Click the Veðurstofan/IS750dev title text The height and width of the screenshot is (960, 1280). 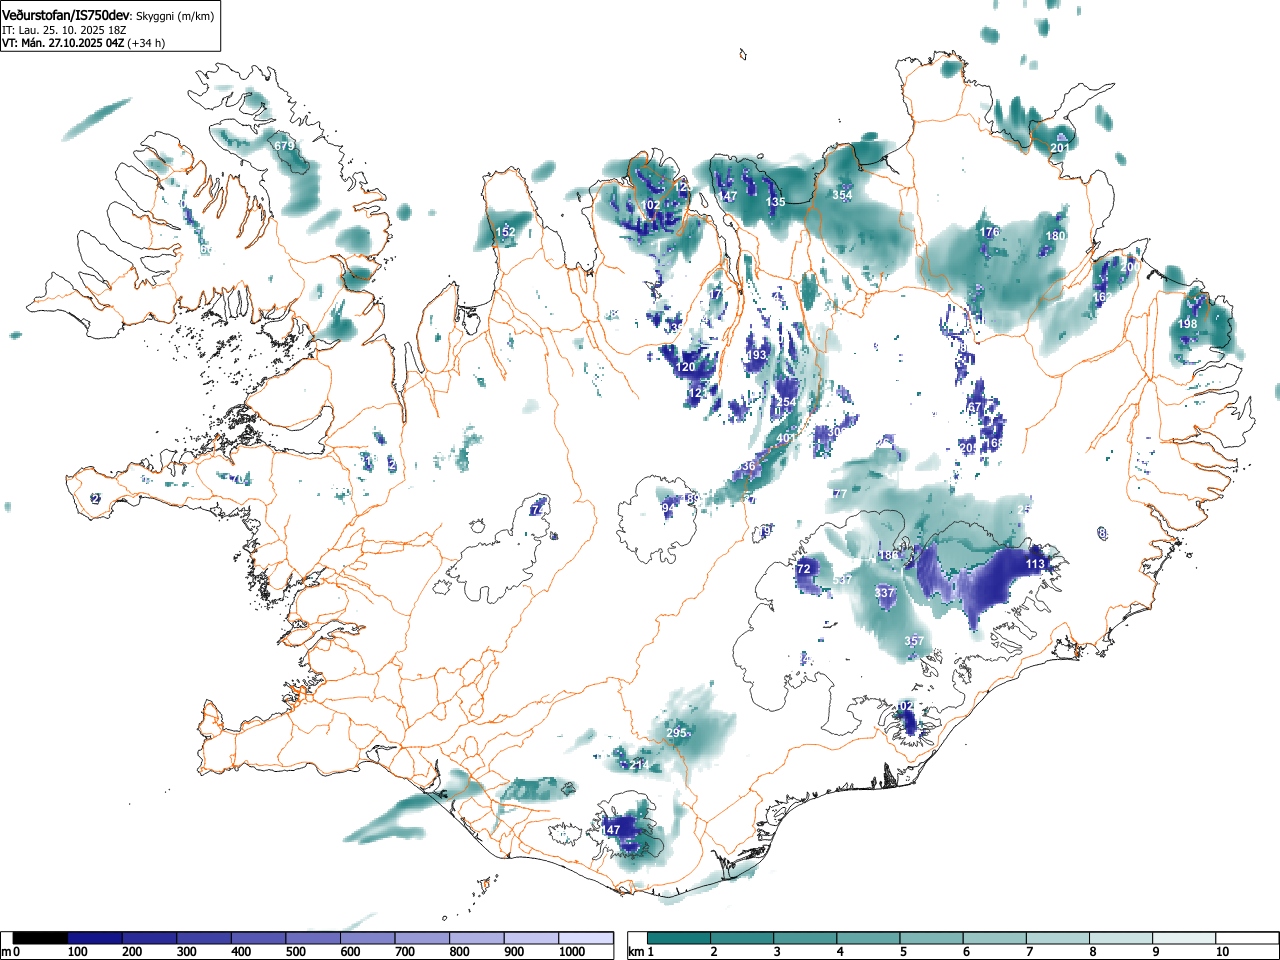point(67,15)
